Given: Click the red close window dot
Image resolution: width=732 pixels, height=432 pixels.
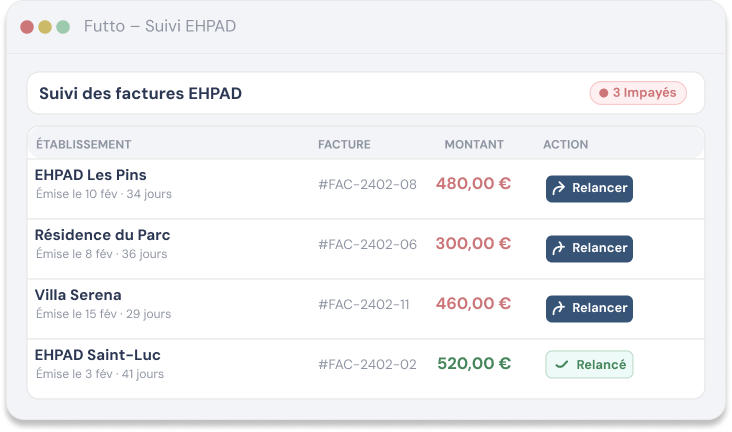Looking at the screenshot, I should pos(27,27).
